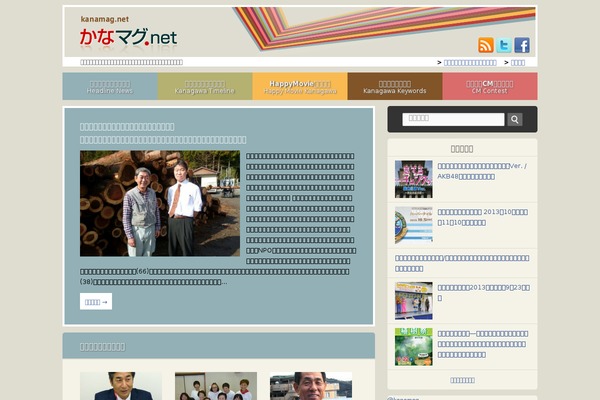The width and height of the screenshot is (600, 400).
Task: Open the featured photo of two men by logs
Action: pyautogui.click(x=160, y=203)
